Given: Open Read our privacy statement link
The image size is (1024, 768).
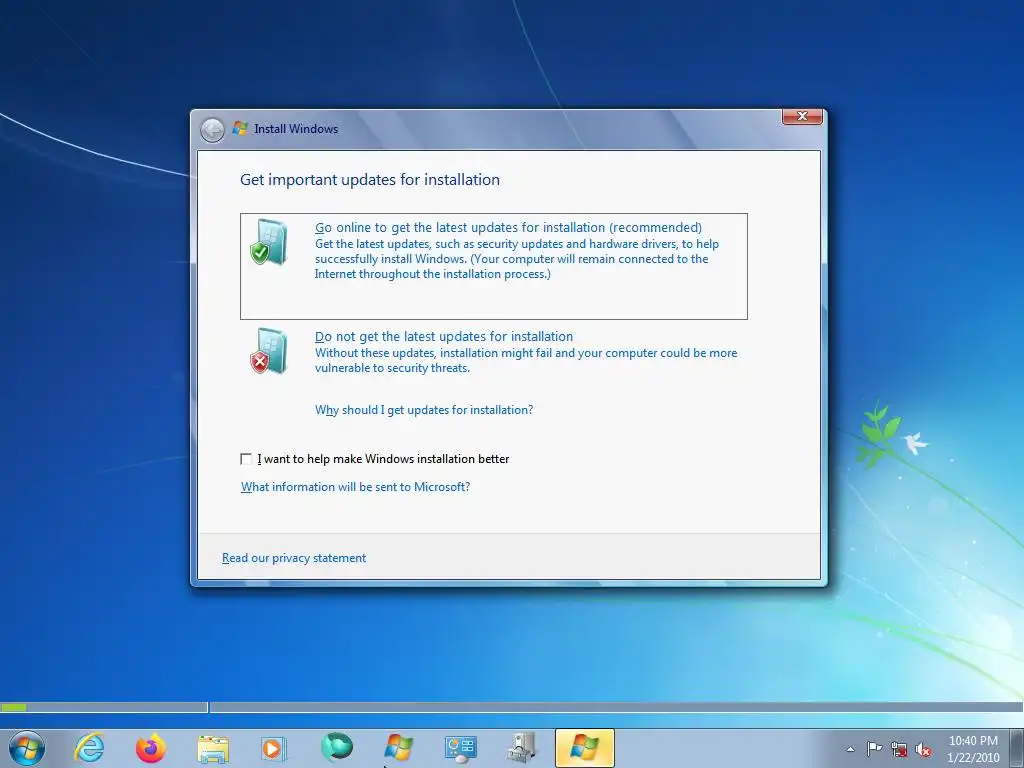Looking at the screenshot, I should click(294, 558).
